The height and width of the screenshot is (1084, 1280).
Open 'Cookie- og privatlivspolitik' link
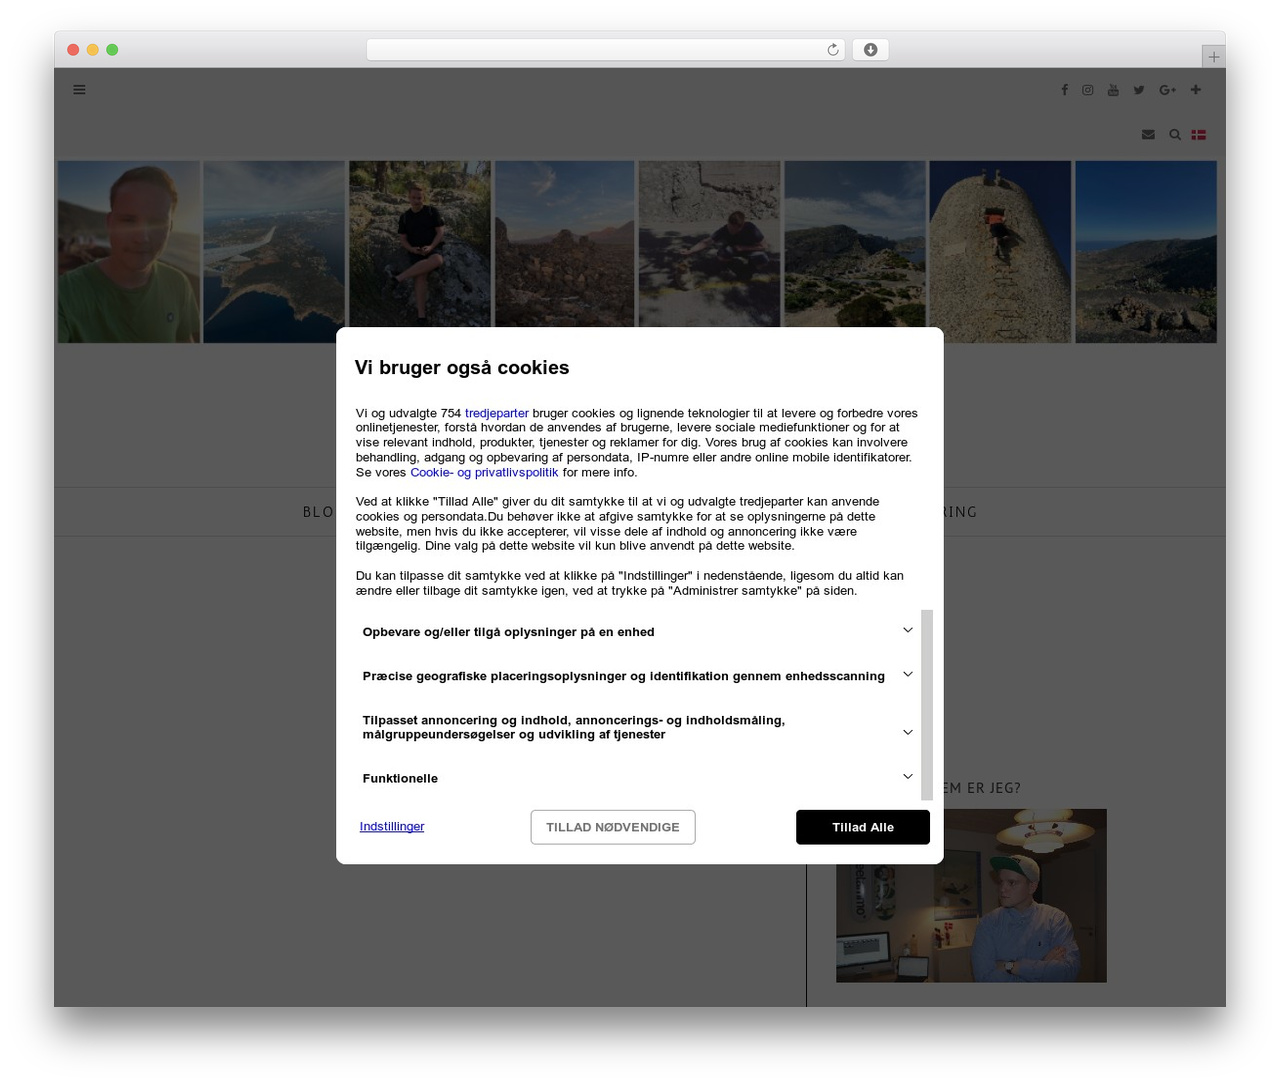(484, 472)
